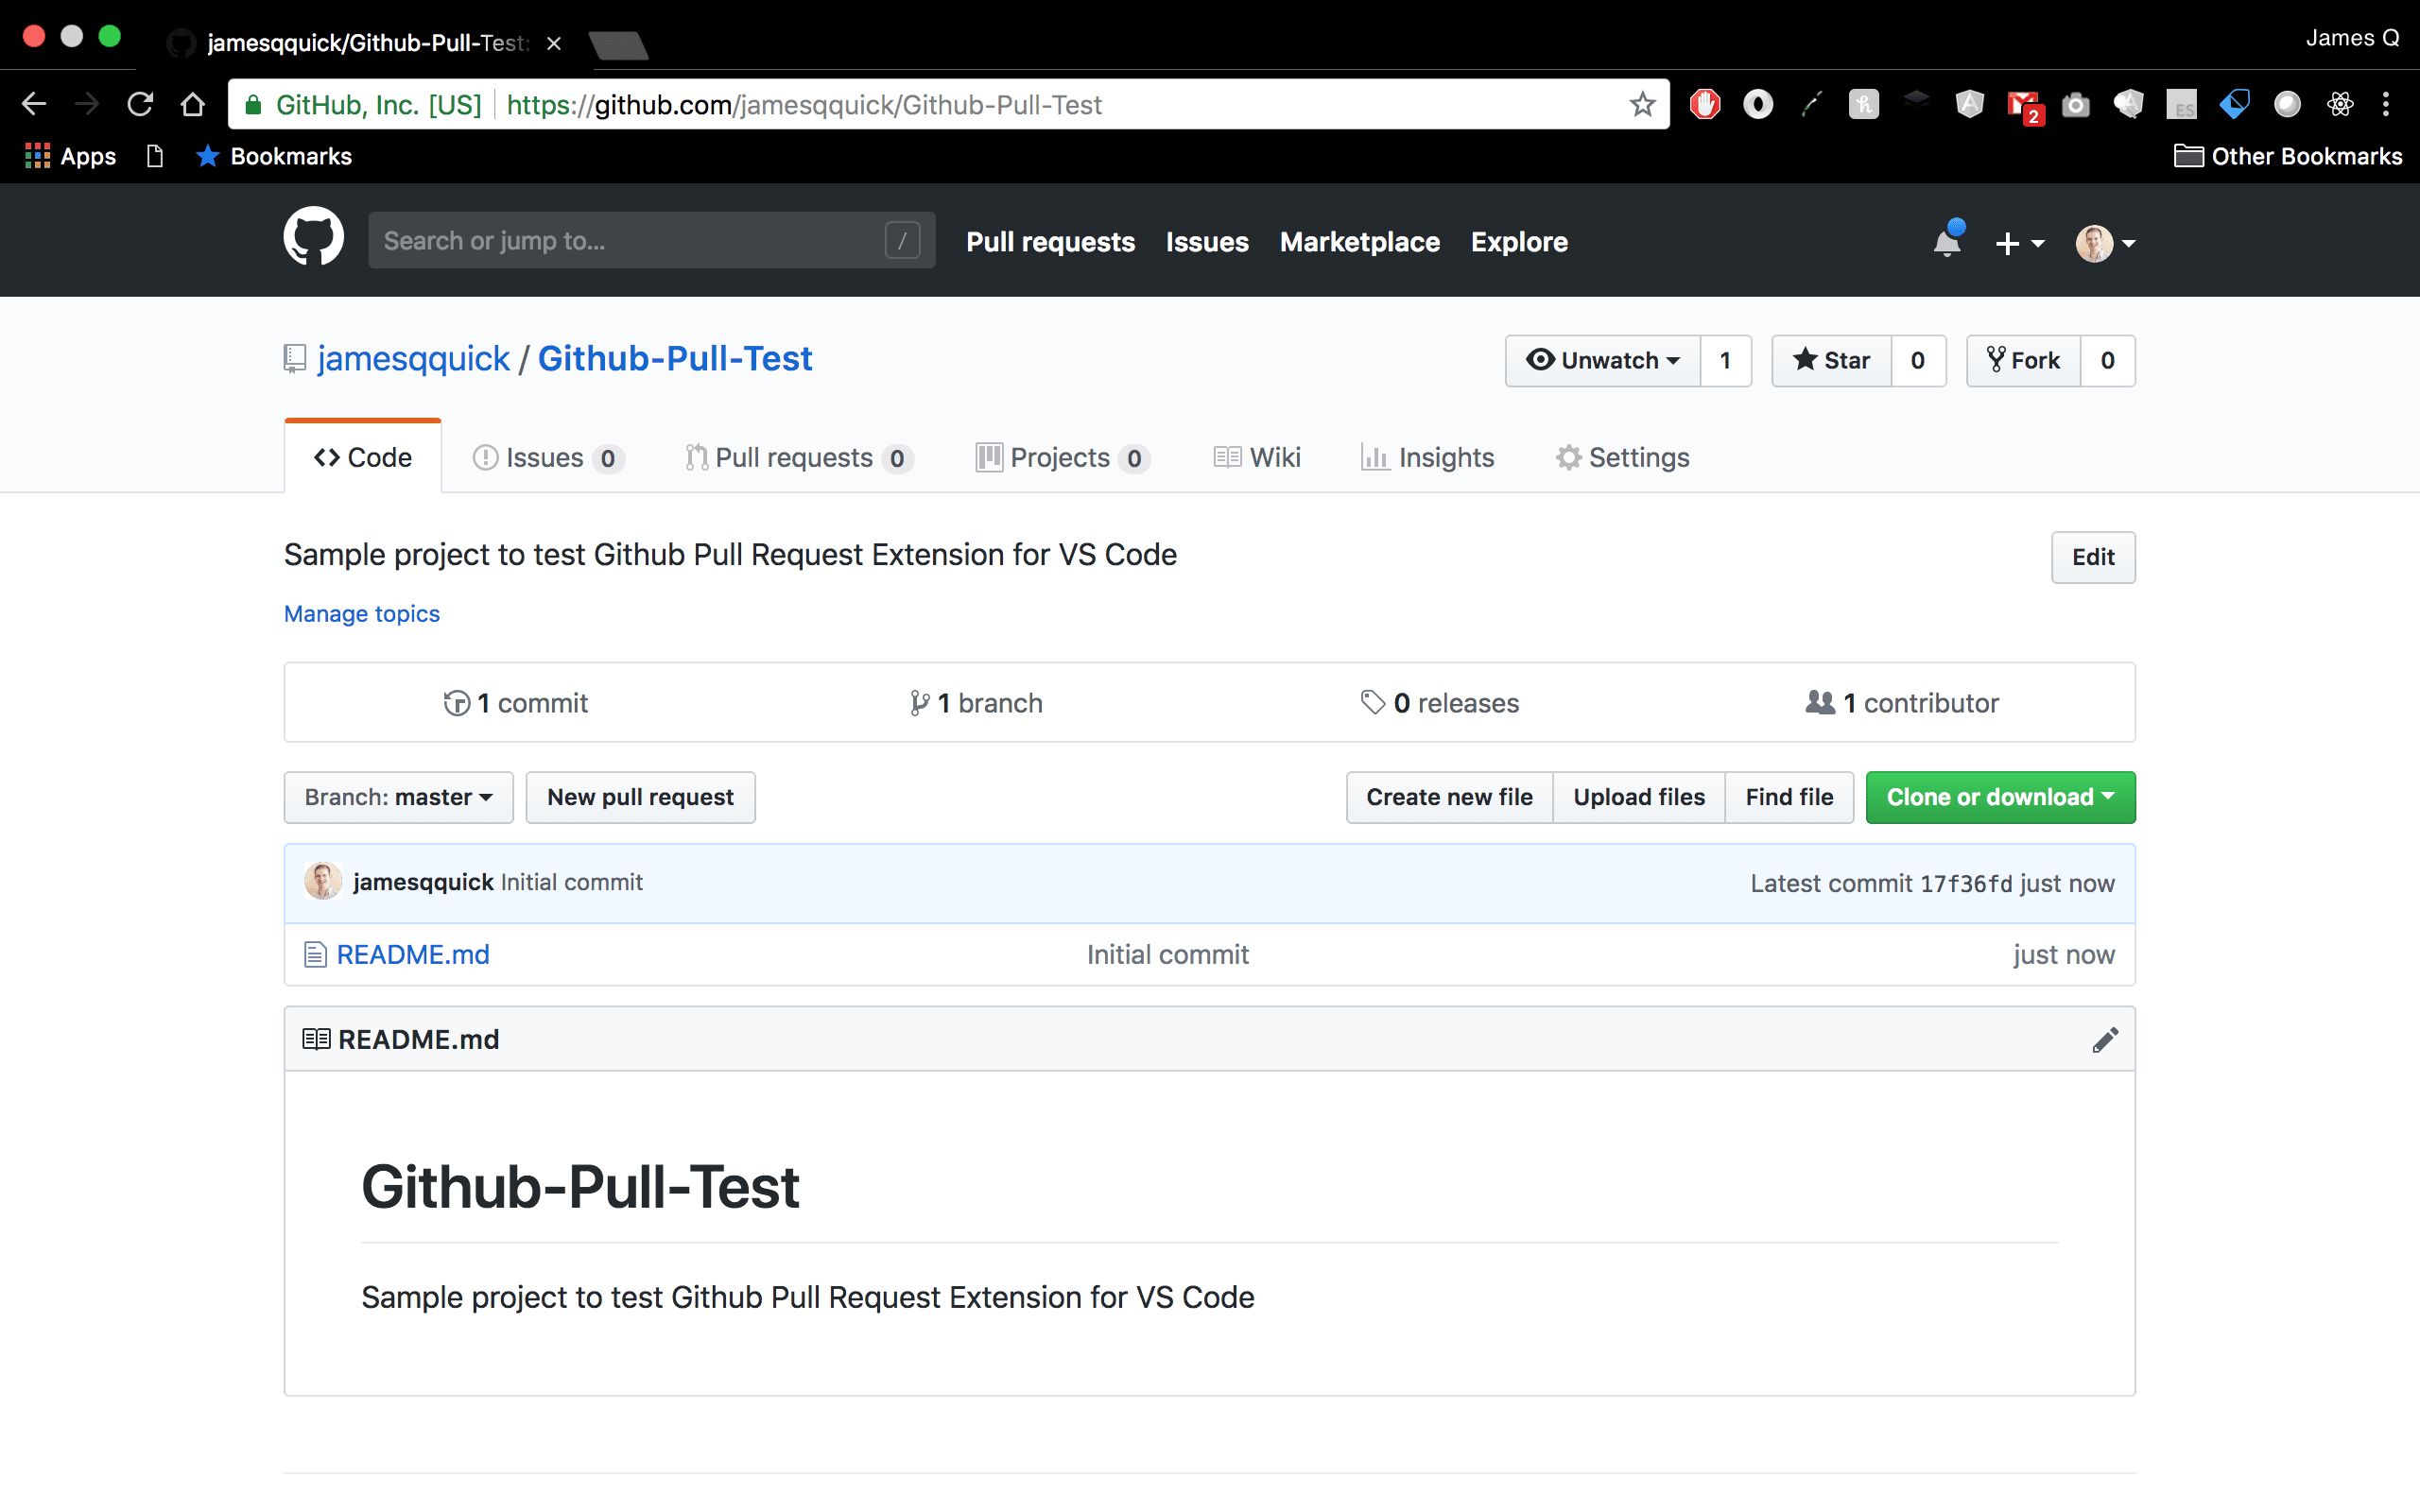Click the slash shortcut key icon in search
2420x1512 pixels.
tap(902, 240)
